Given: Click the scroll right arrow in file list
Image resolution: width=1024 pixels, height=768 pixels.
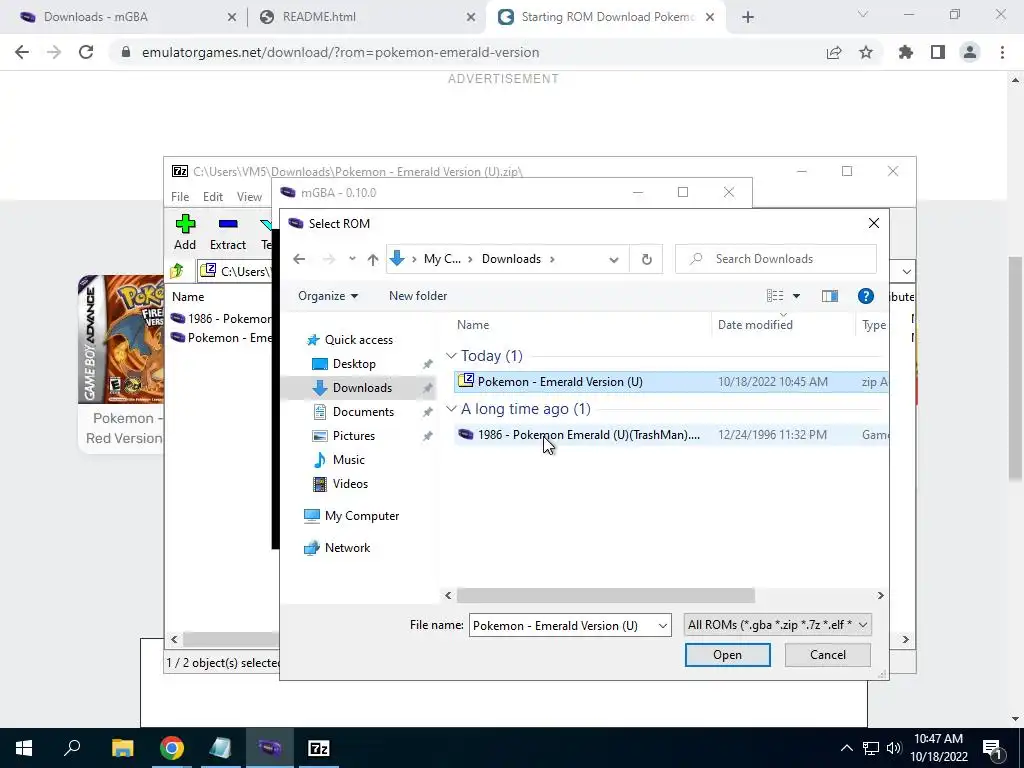Looking at the screenshot, I should click(880, 596).
